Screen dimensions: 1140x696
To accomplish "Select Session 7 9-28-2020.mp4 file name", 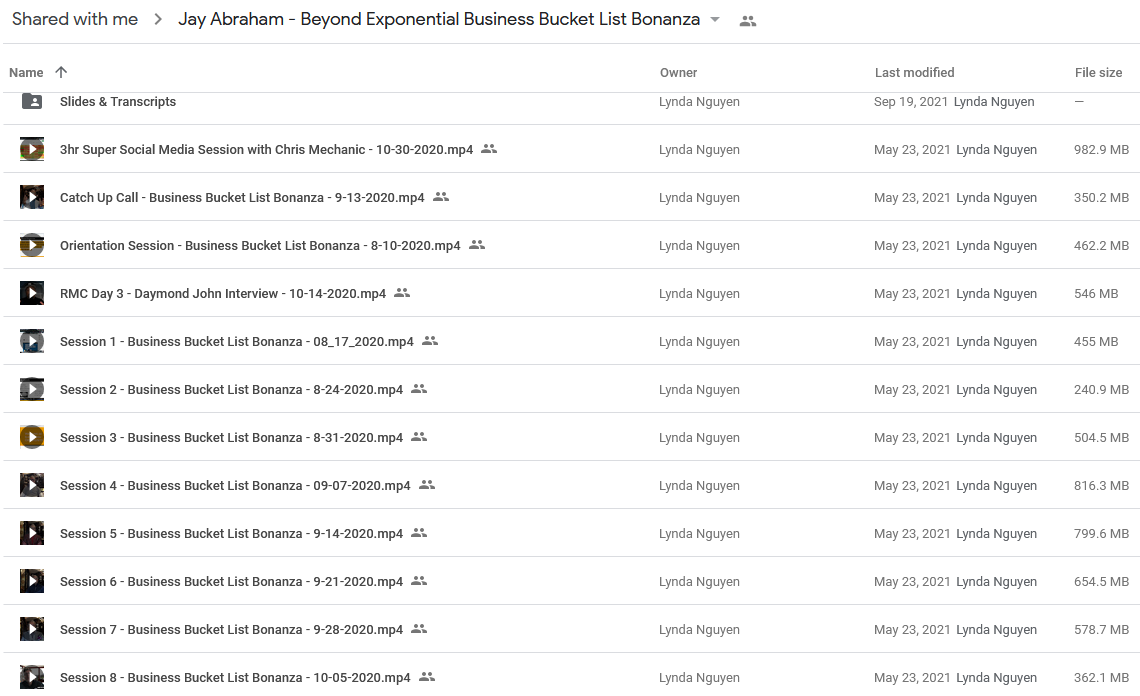I will tap(231, 630).
